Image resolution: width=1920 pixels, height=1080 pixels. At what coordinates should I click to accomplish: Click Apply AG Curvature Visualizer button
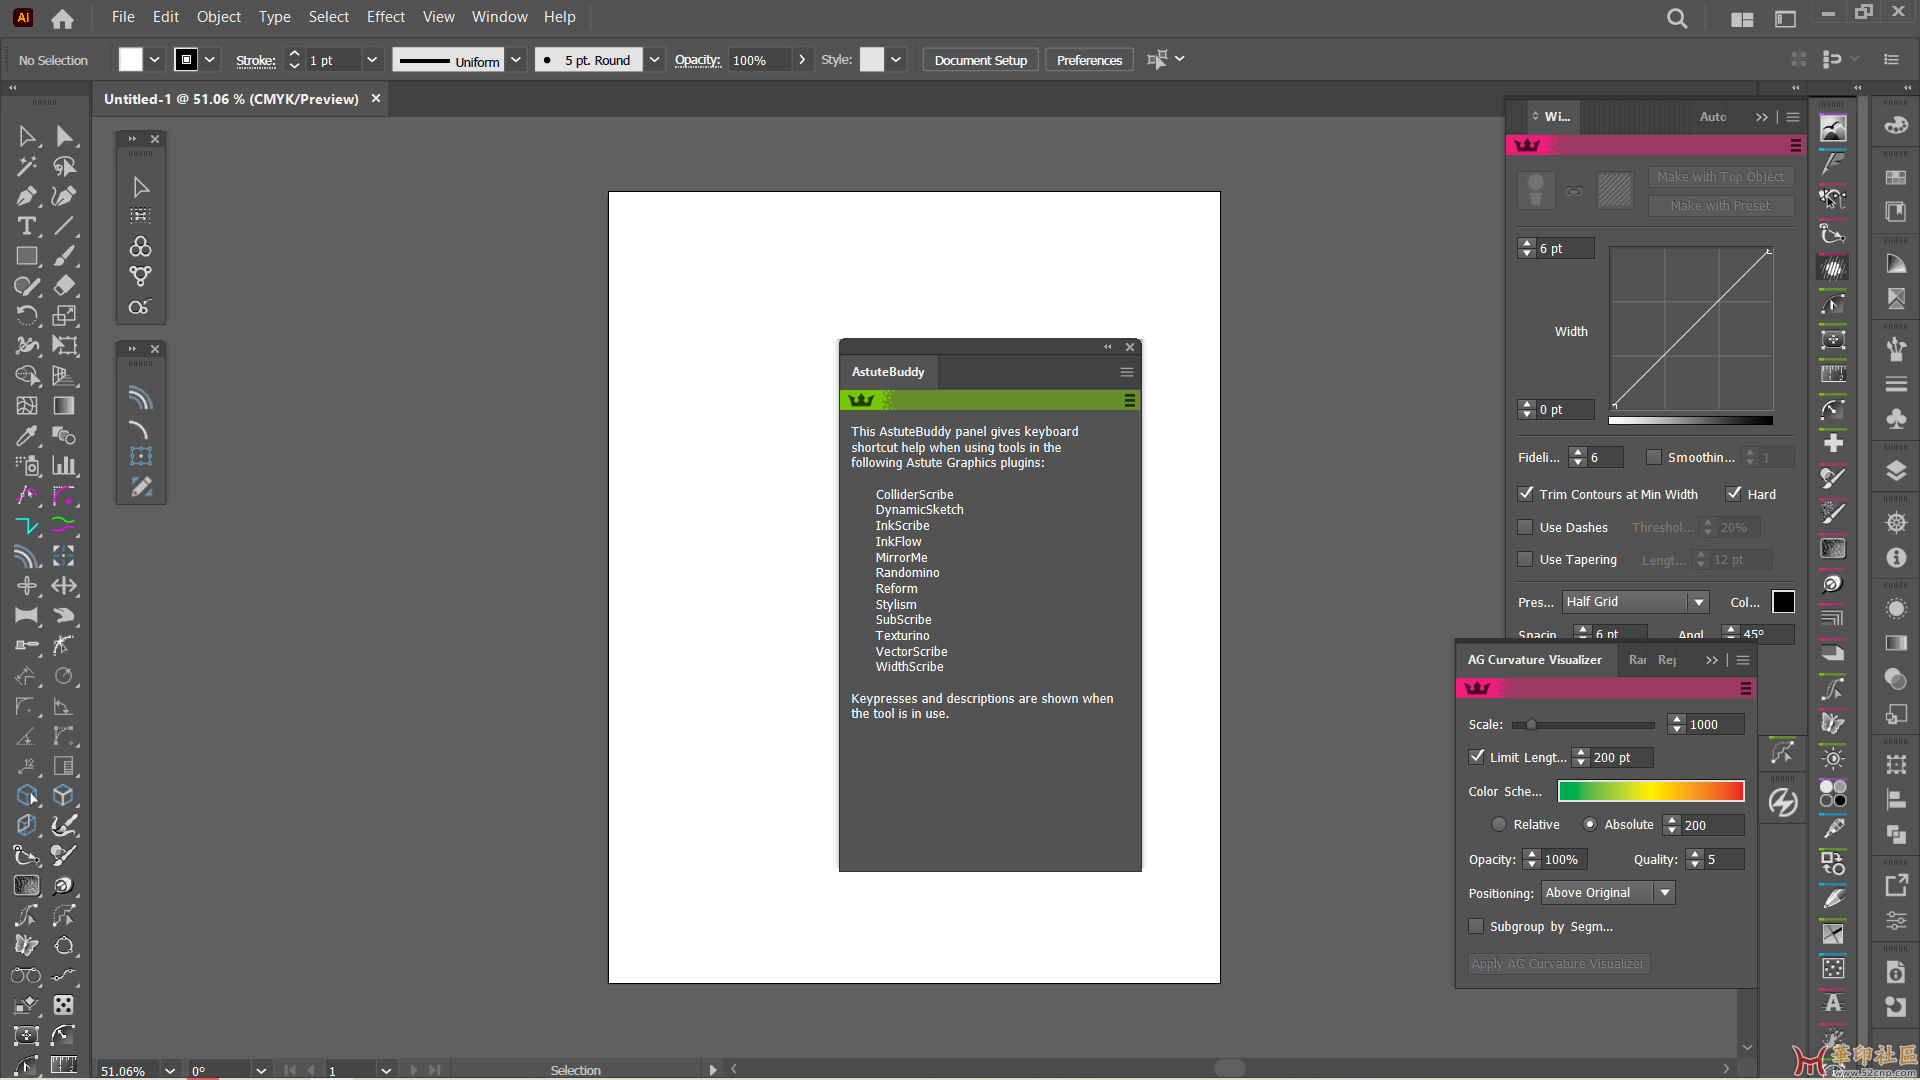point(1558,964)
